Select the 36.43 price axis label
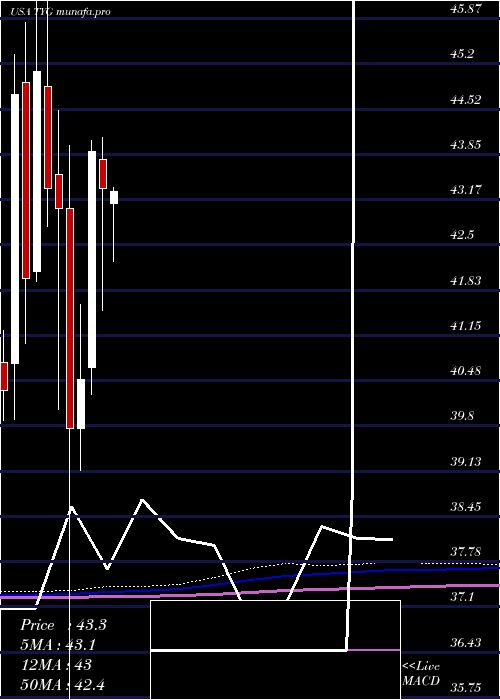The width and height of the screenshot is (500, 700). point(466,643)
